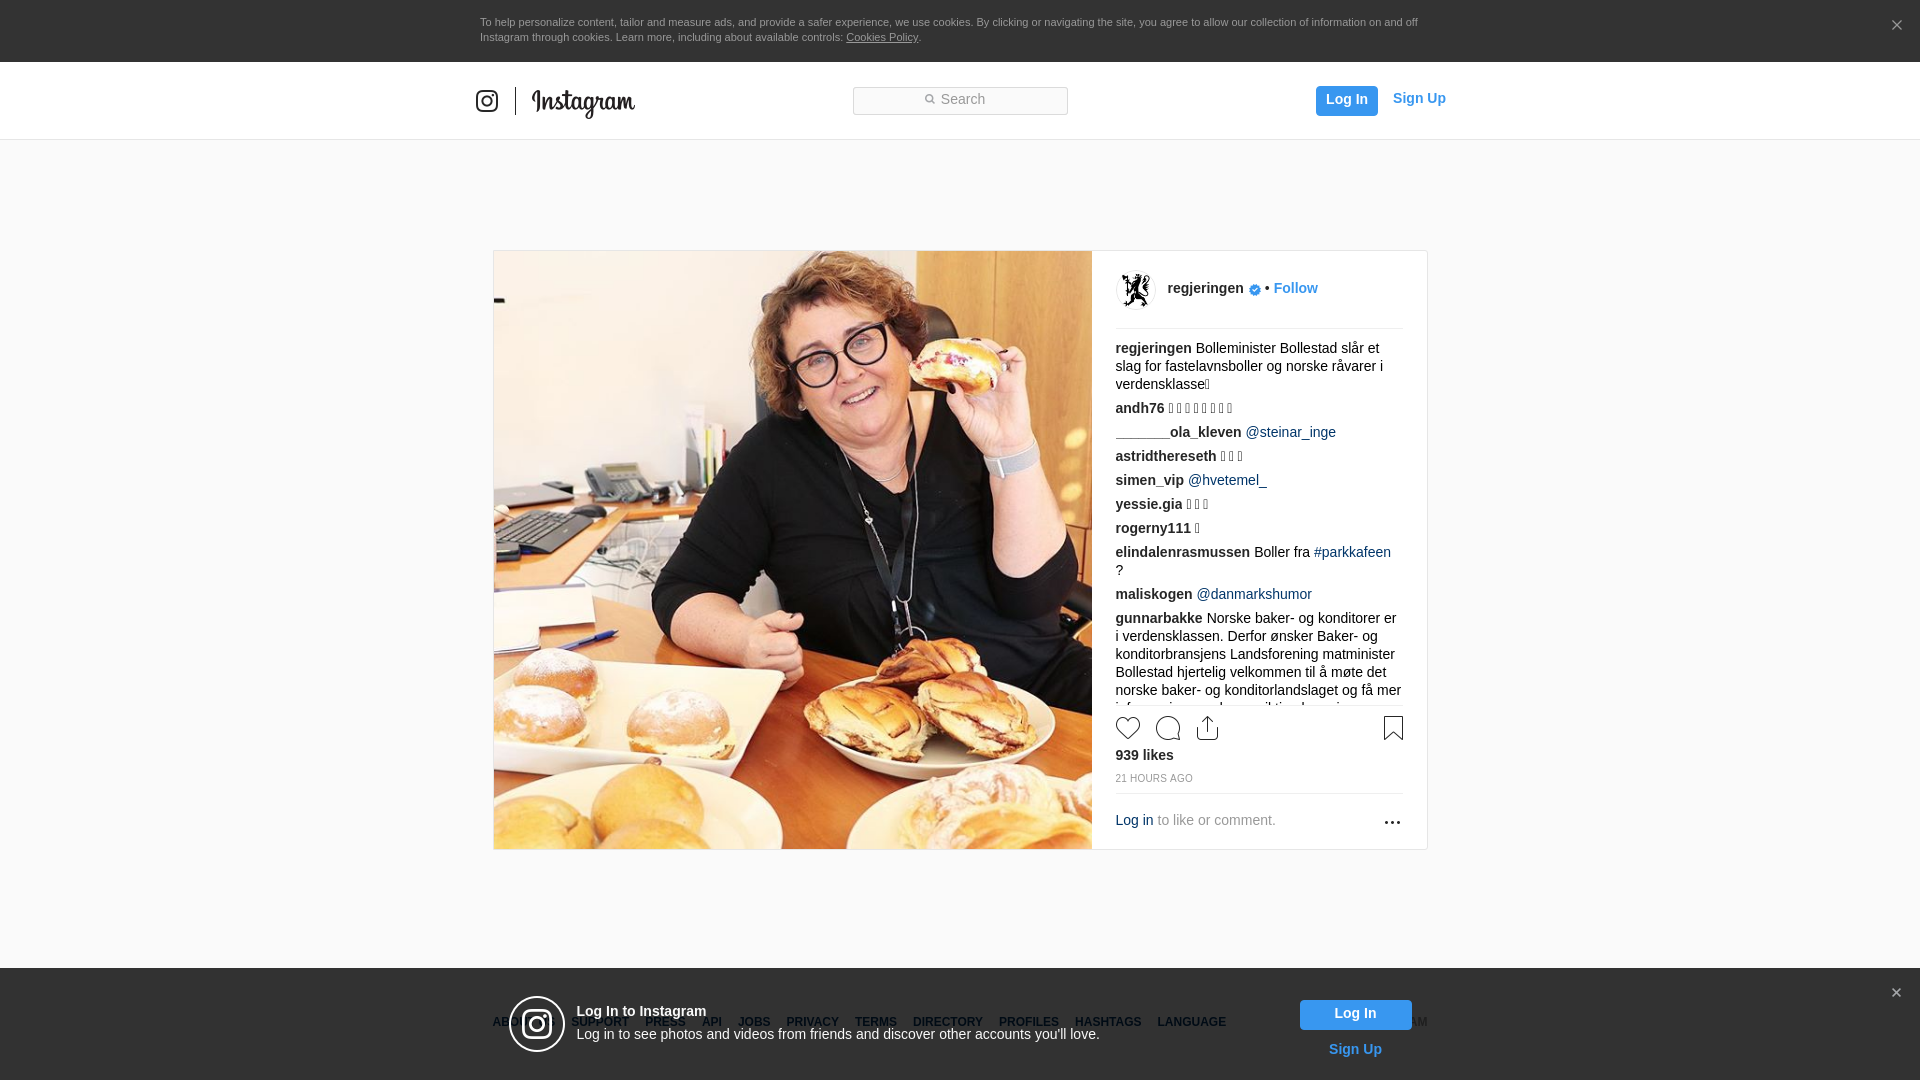Viewport: 1920px width, 1080px height.
Task: Click the Sign Up link in header
Action: (x=1419, y=98)
